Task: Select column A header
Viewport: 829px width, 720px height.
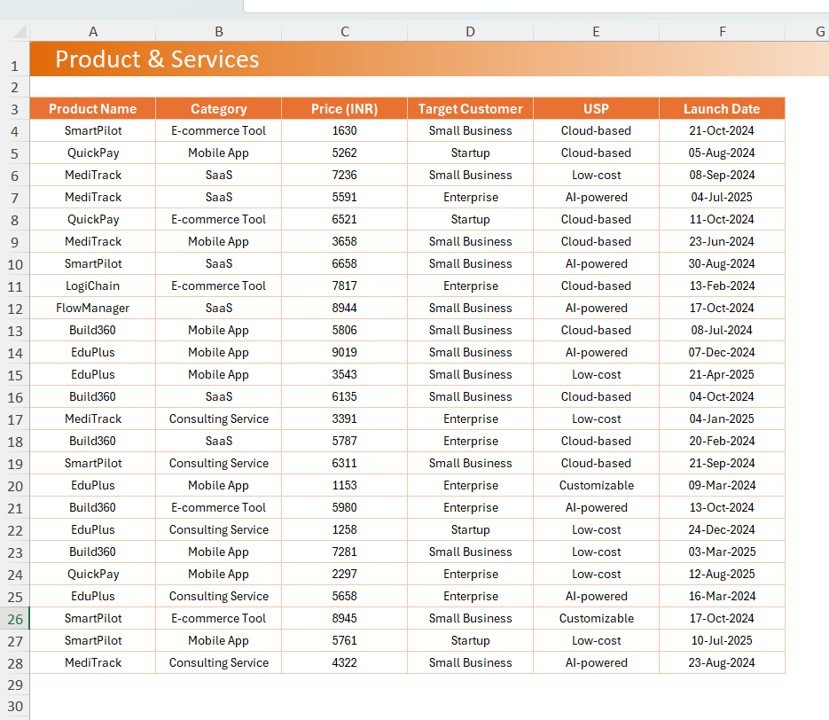Action: pyautogui.click(x=93, y=31)
